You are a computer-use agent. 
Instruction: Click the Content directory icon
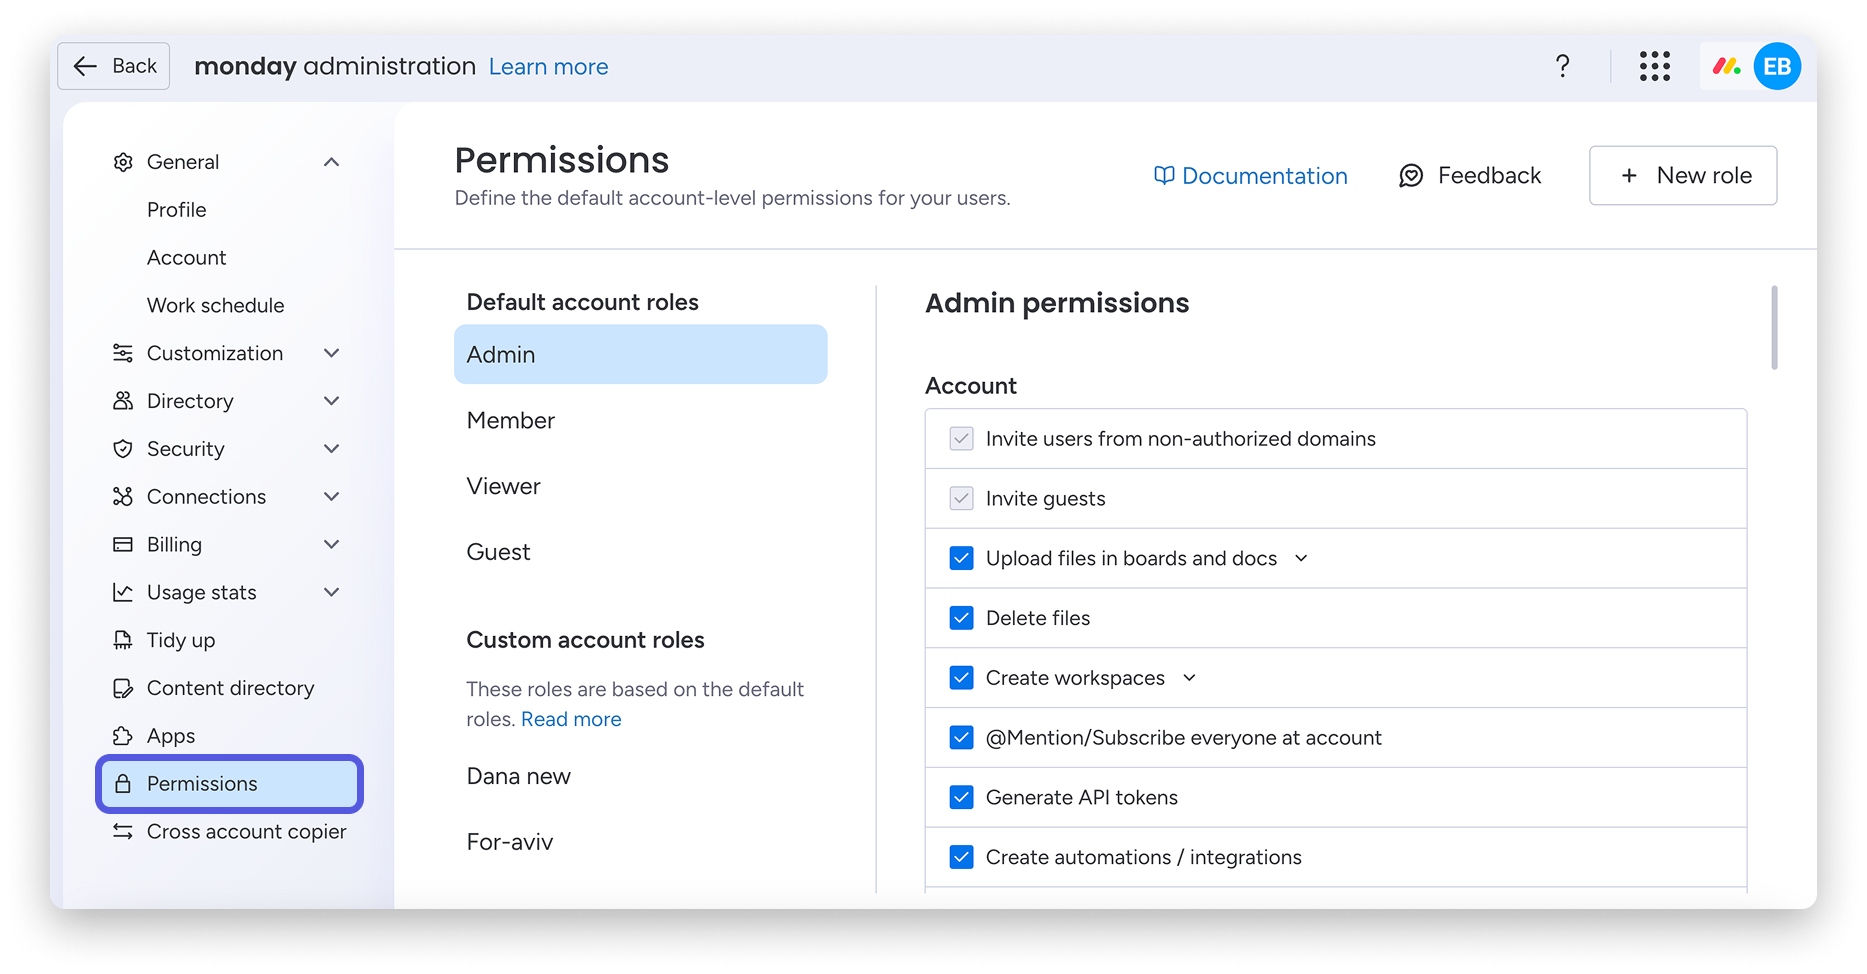[123, 688]
